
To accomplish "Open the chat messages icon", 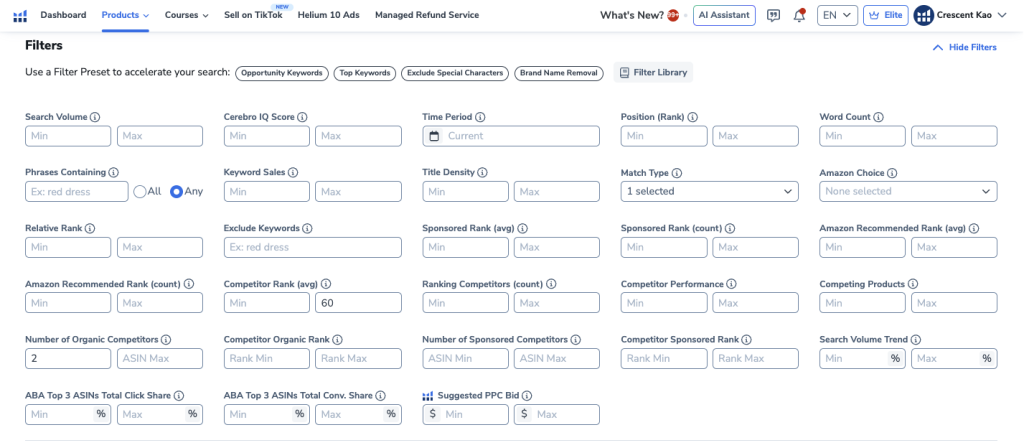I will pos(773,15).
